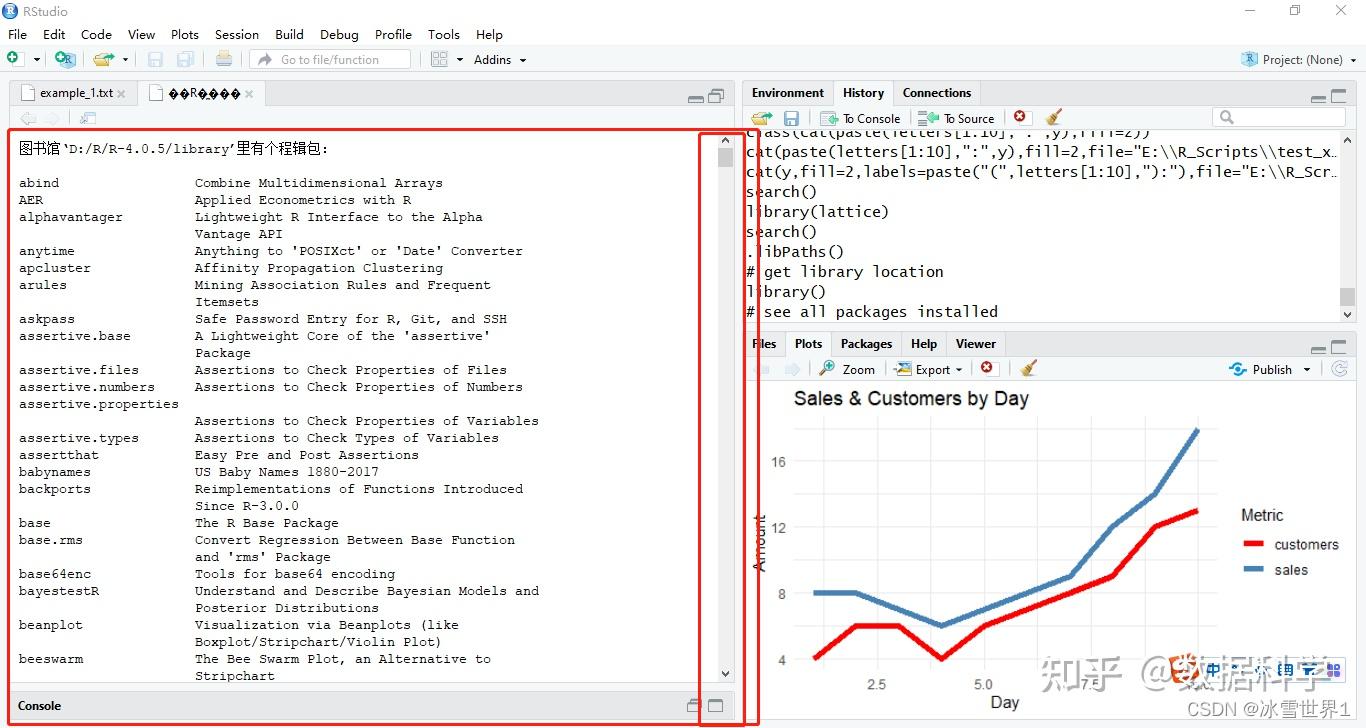Switch to the Environment tab
This screenshot has height=728, width=1366.
[x=787, y=92]
